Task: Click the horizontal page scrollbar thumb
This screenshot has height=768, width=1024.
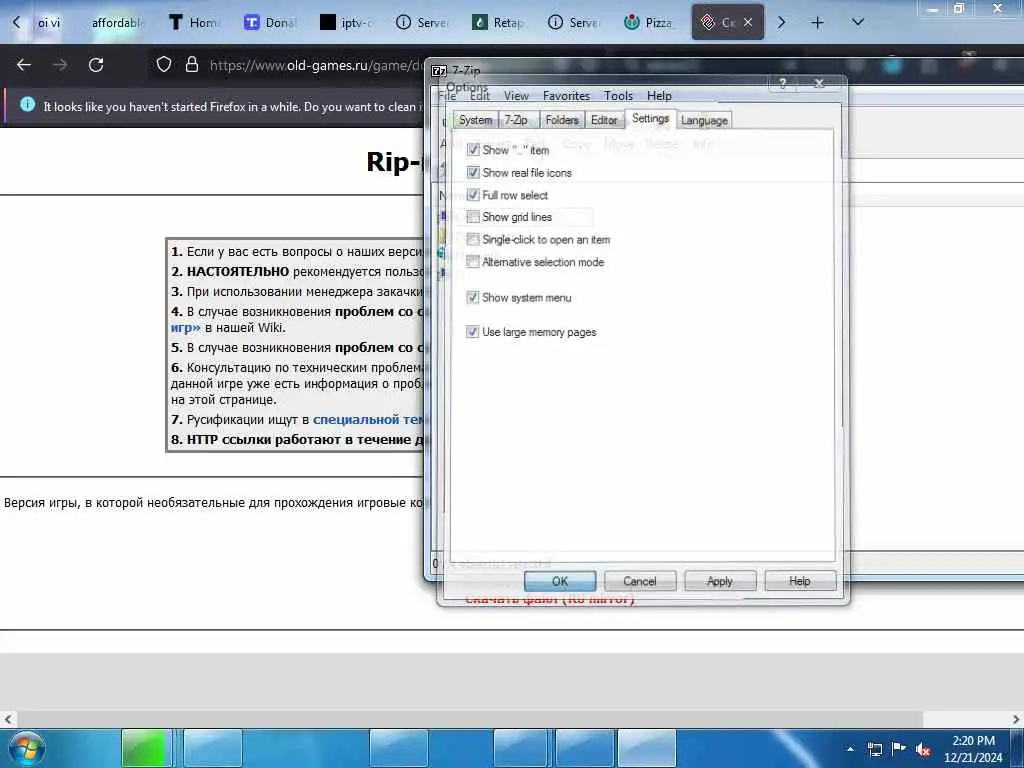Action: 469,719
